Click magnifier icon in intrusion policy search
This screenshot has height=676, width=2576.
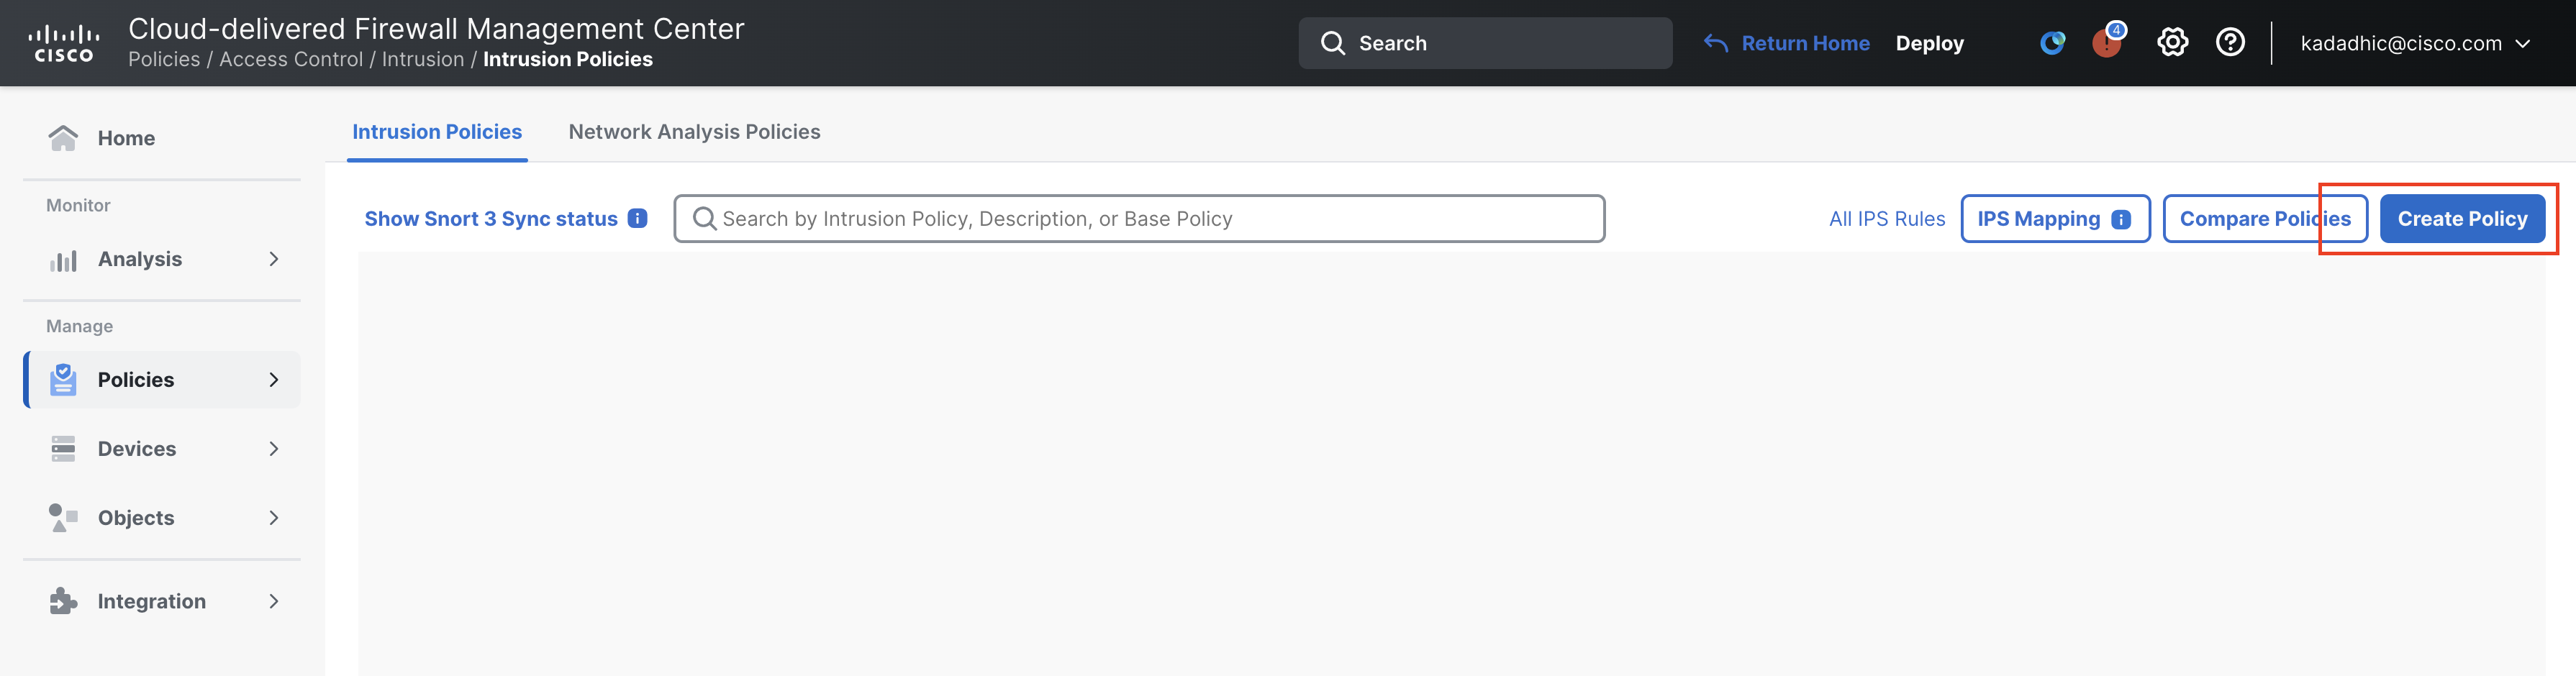click(704, 218)
